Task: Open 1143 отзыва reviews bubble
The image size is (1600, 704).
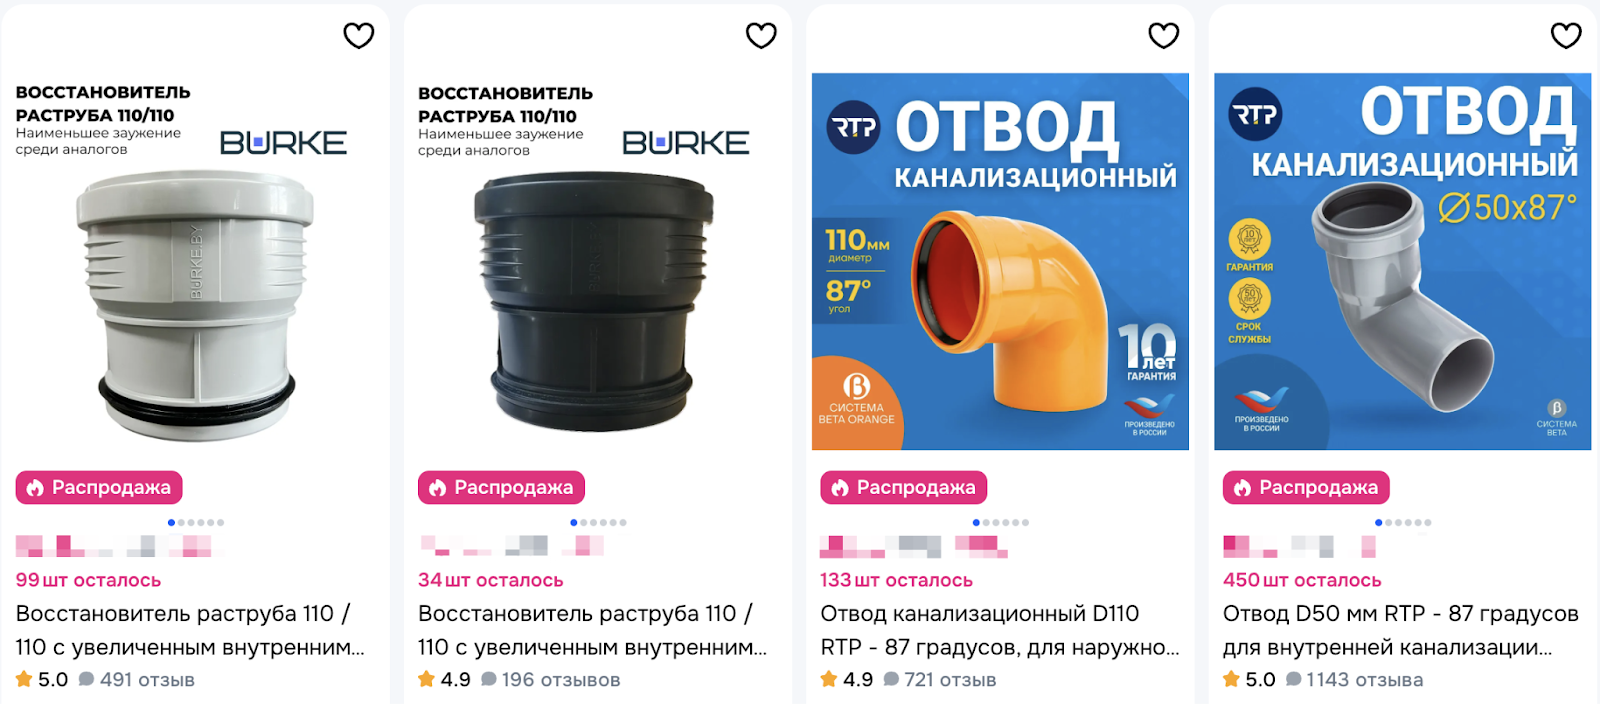Action: coord(1294,679)
